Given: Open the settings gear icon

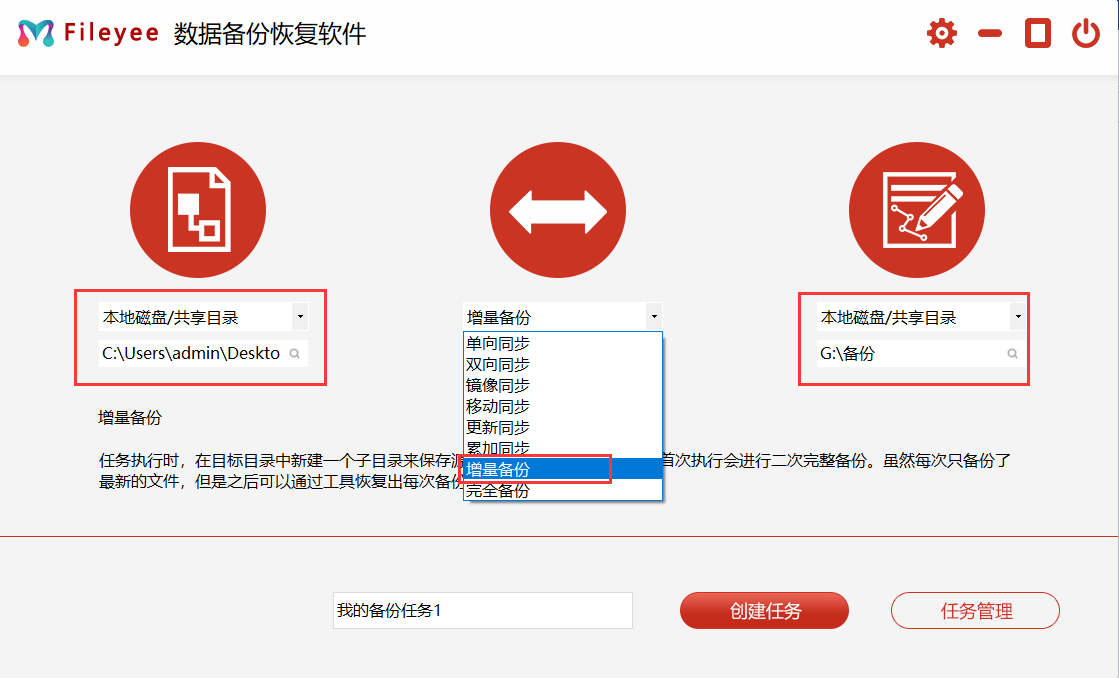Looking at the screenshot, I should click(940, 32).
